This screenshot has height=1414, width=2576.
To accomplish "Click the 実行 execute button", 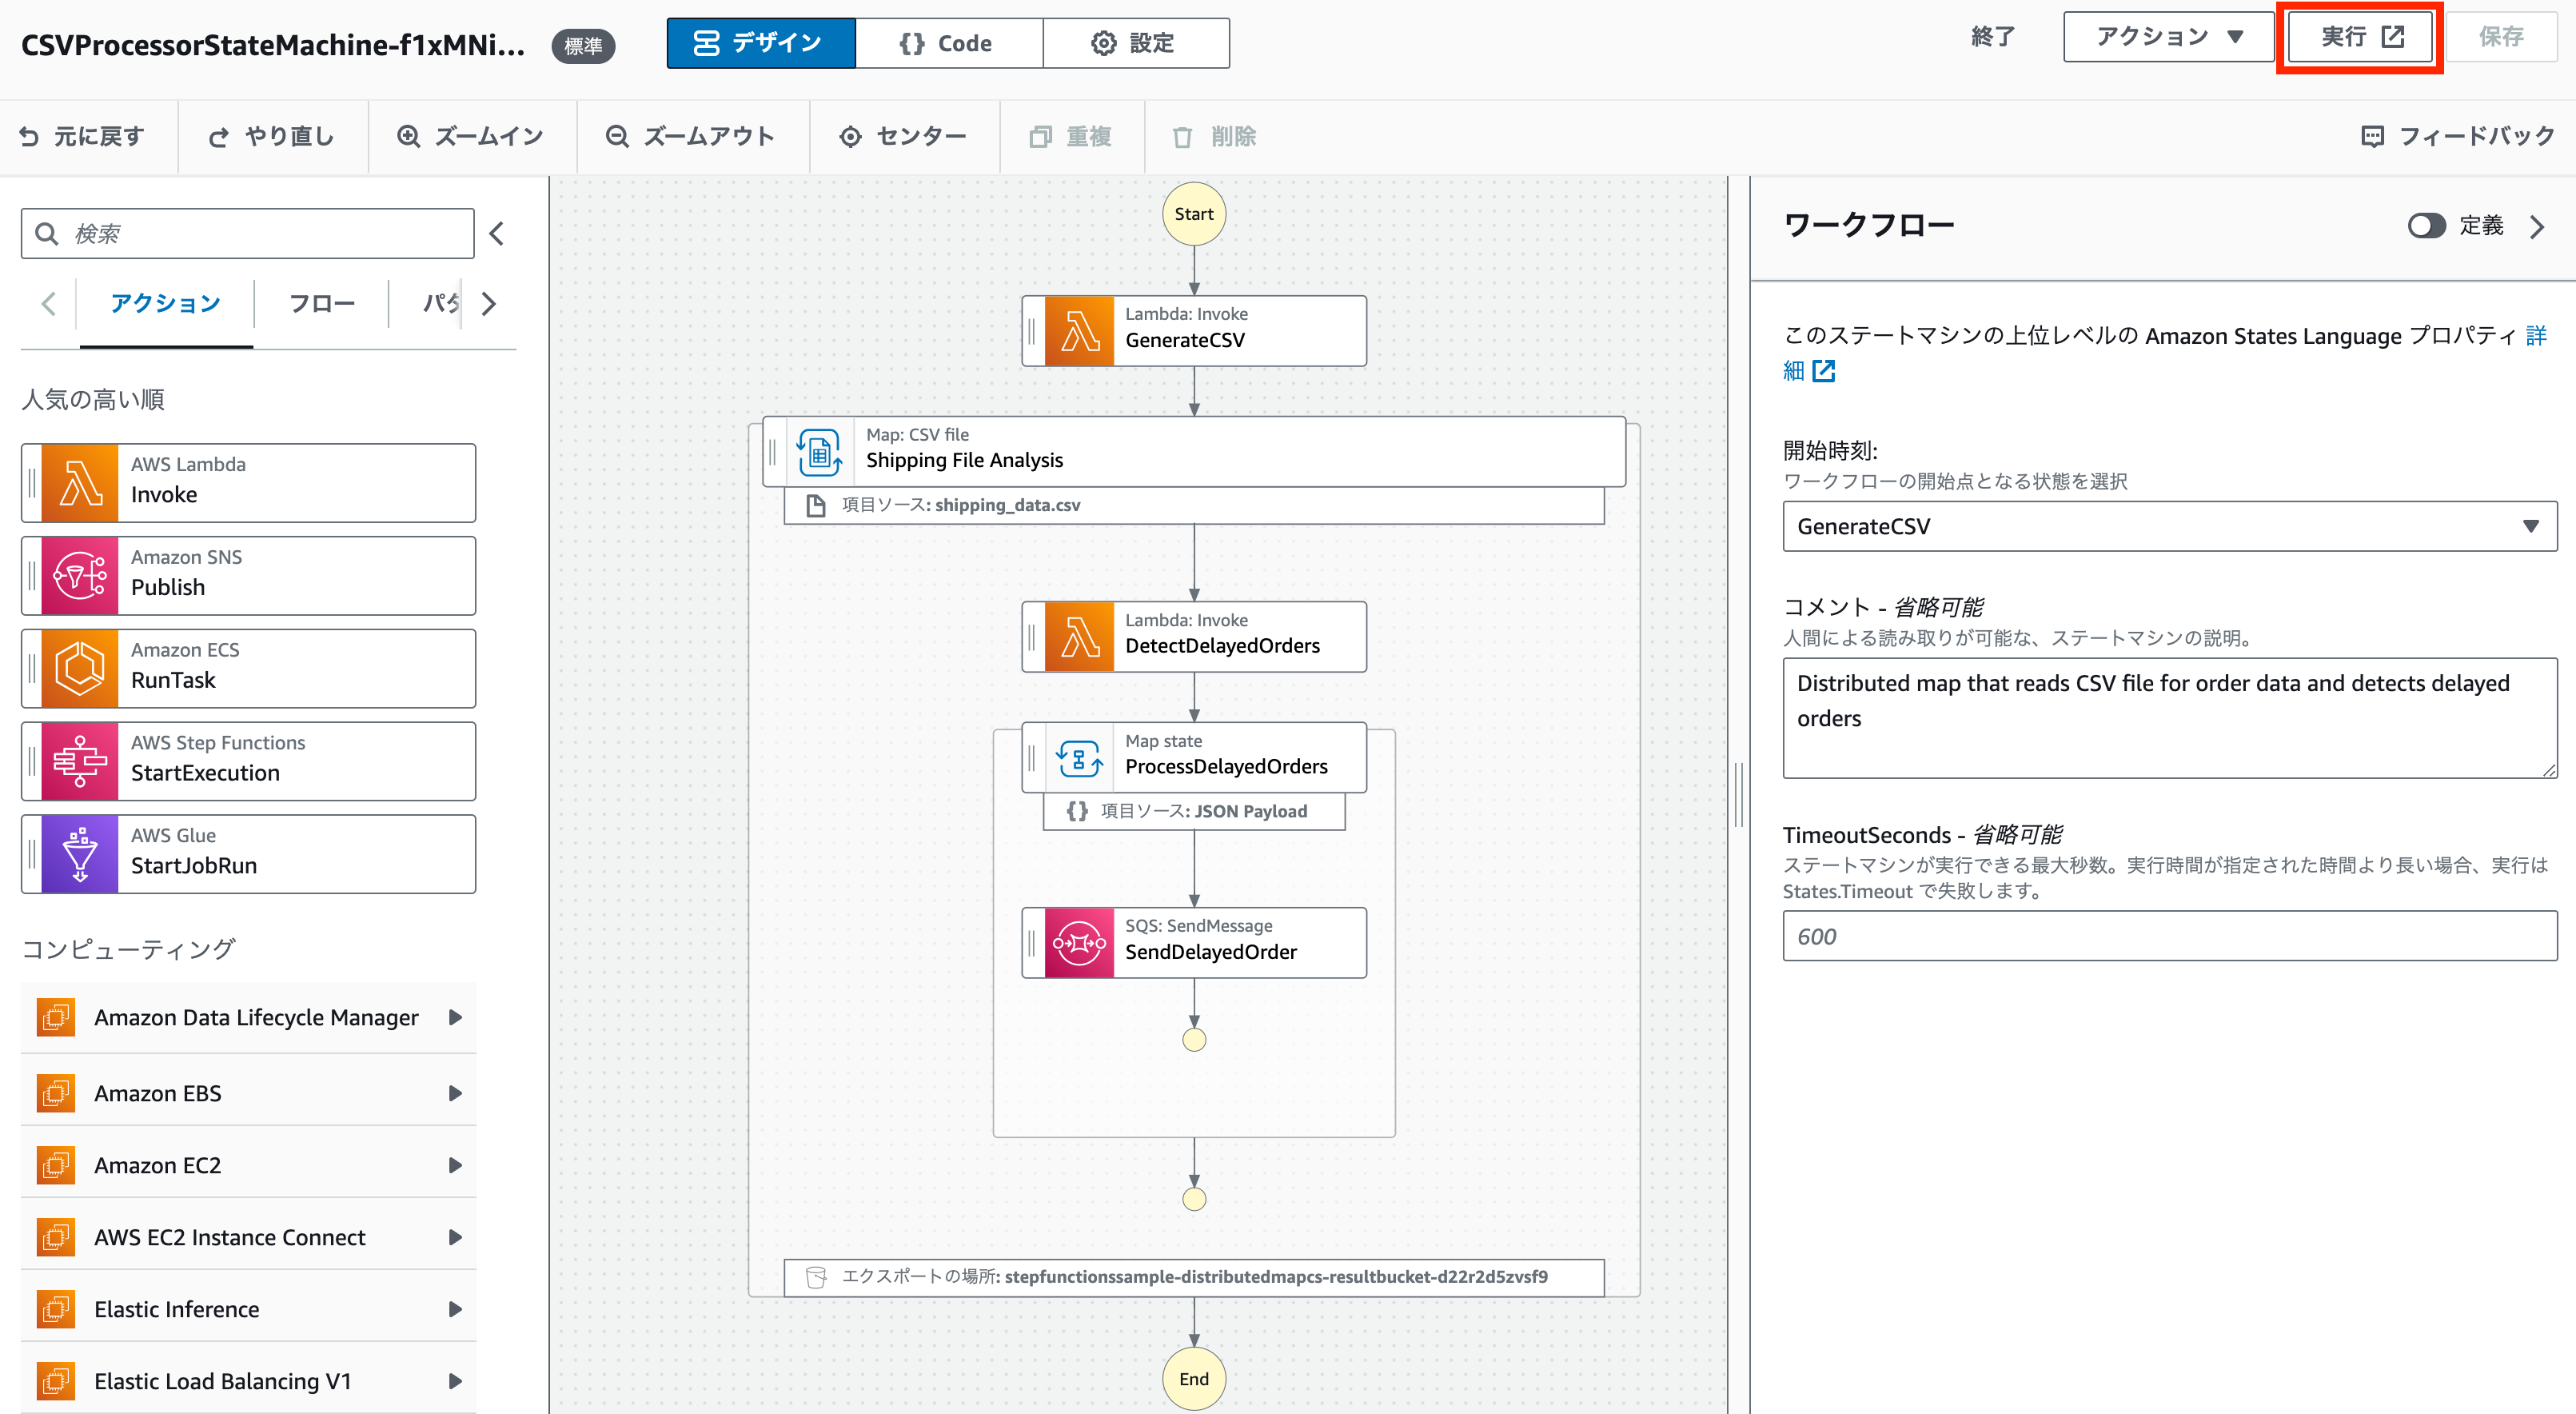I will (x=2360, y=37).
